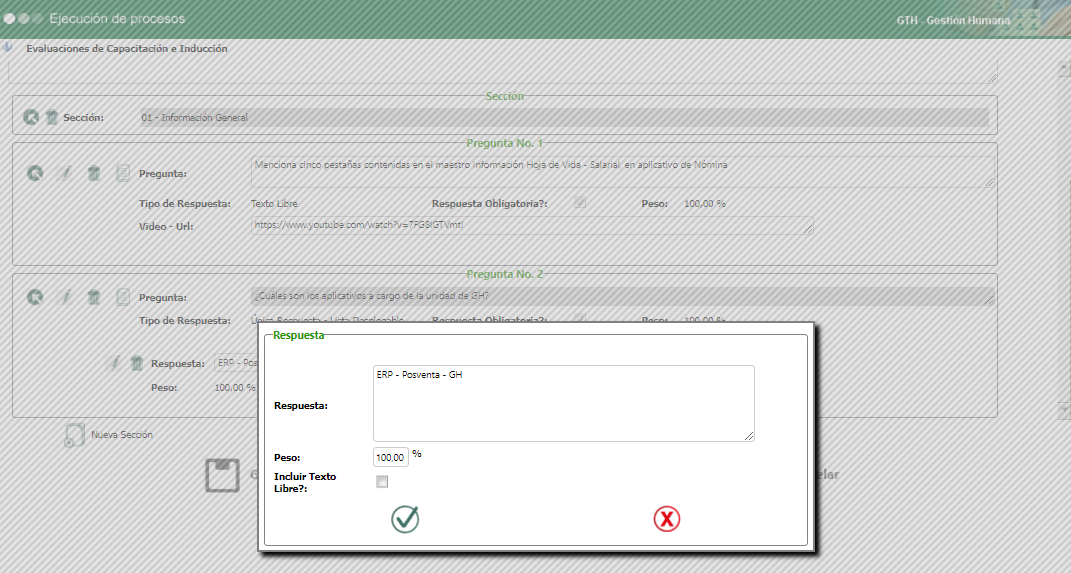This screenshot has width=1071, height=573.
Task: Click inside the Respuesta textarea in the dialog
Action: pyautogui.click(x=564, y=403)
